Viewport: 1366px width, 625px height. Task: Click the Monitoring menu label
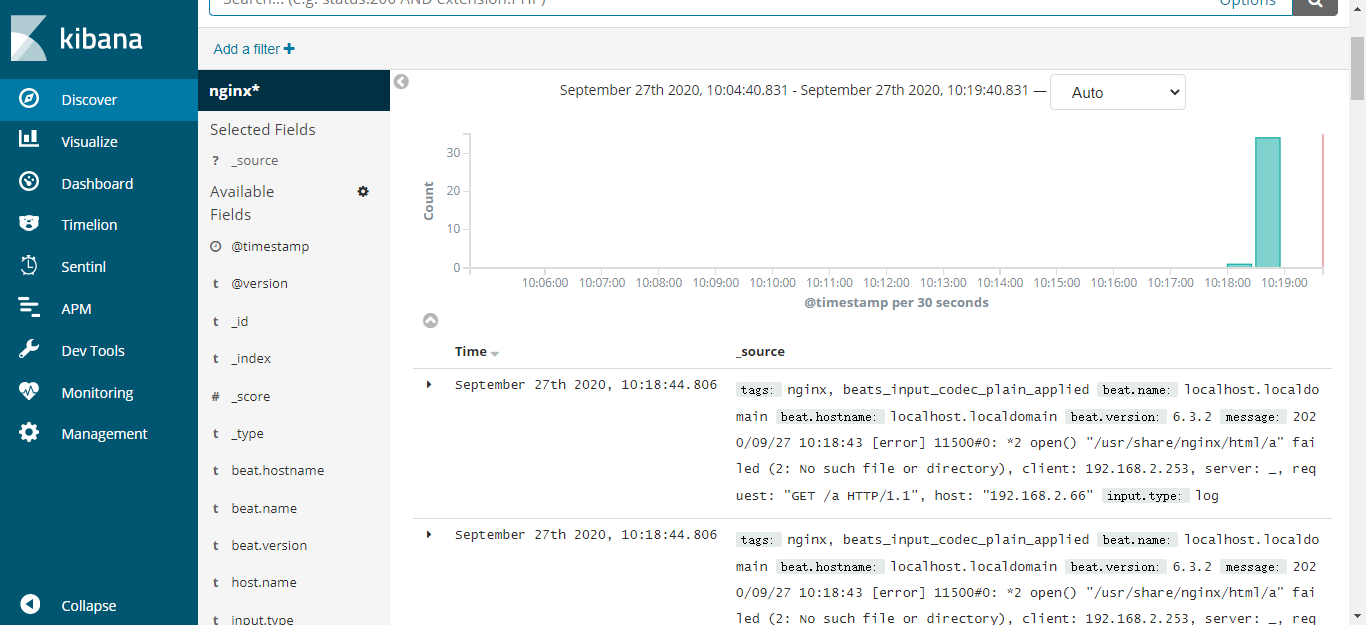point(97,393)
